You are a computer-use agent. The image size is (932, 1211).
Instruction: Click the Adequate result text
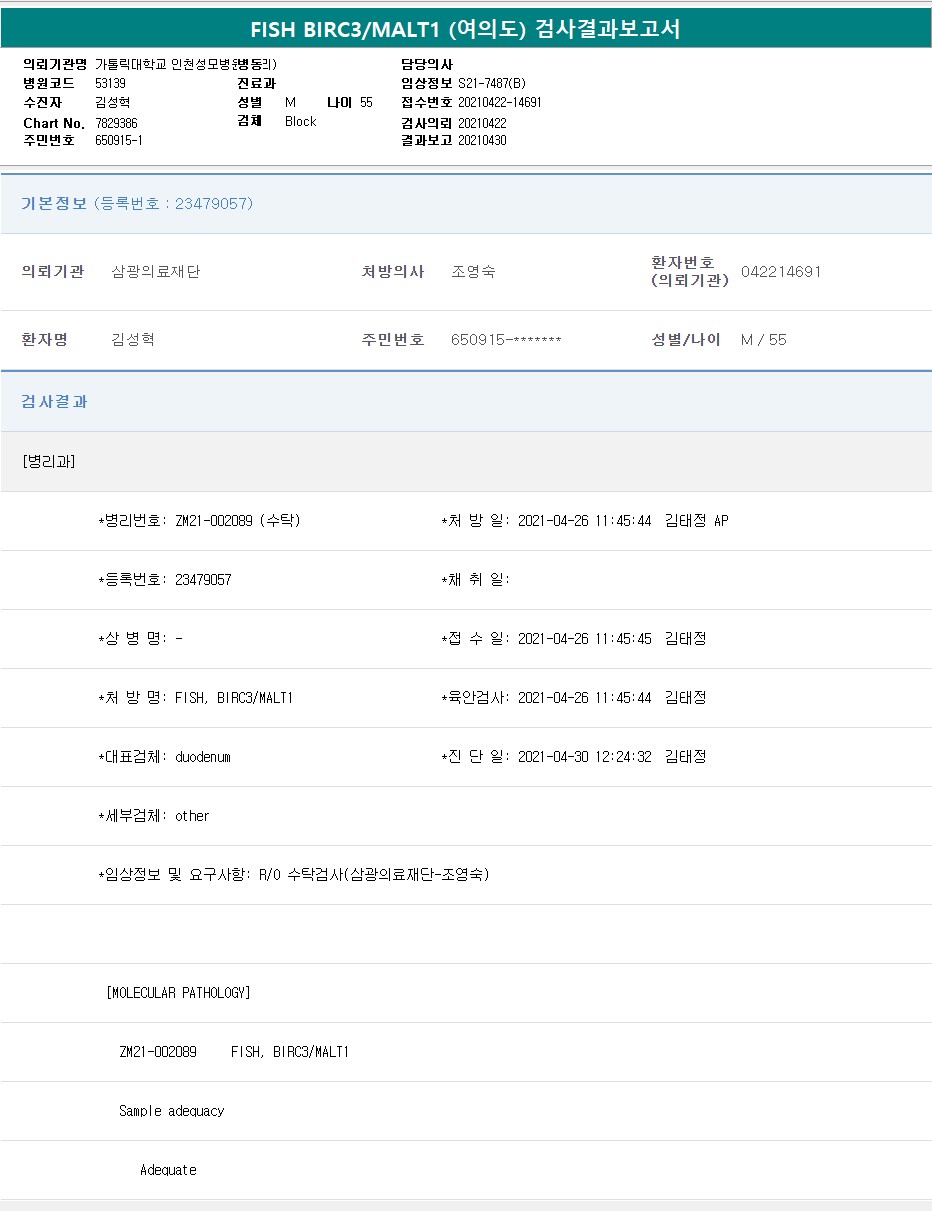pyautogui.click(x=168, y=1170)
